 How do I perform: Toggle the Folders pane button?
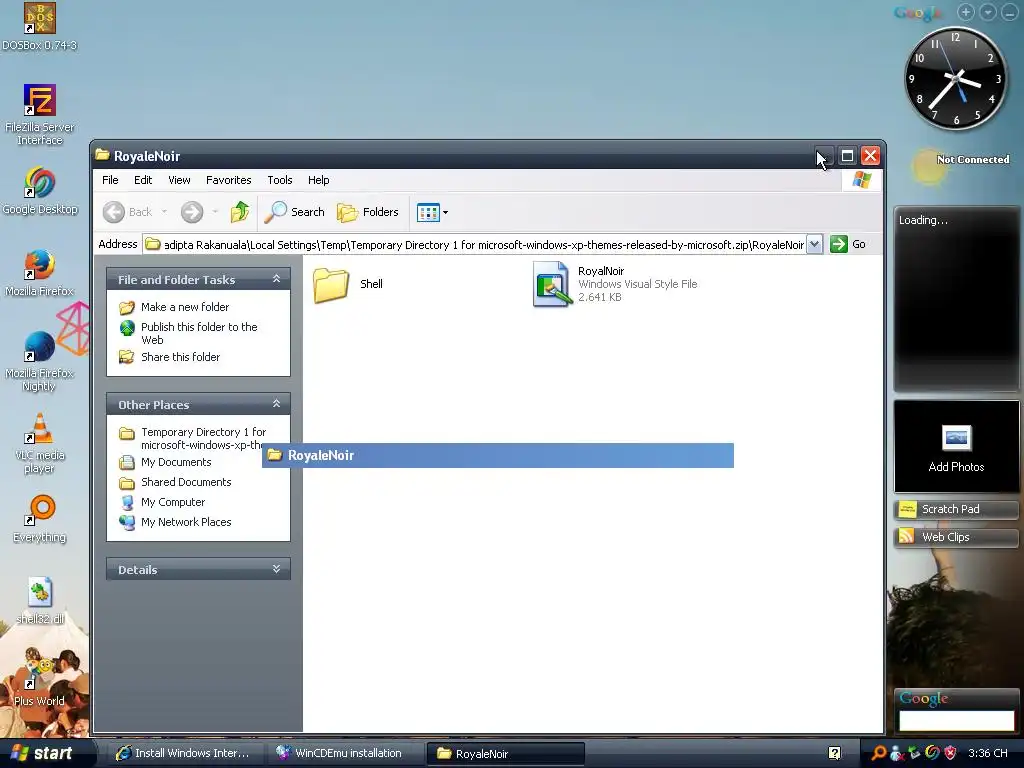[368, 212]
